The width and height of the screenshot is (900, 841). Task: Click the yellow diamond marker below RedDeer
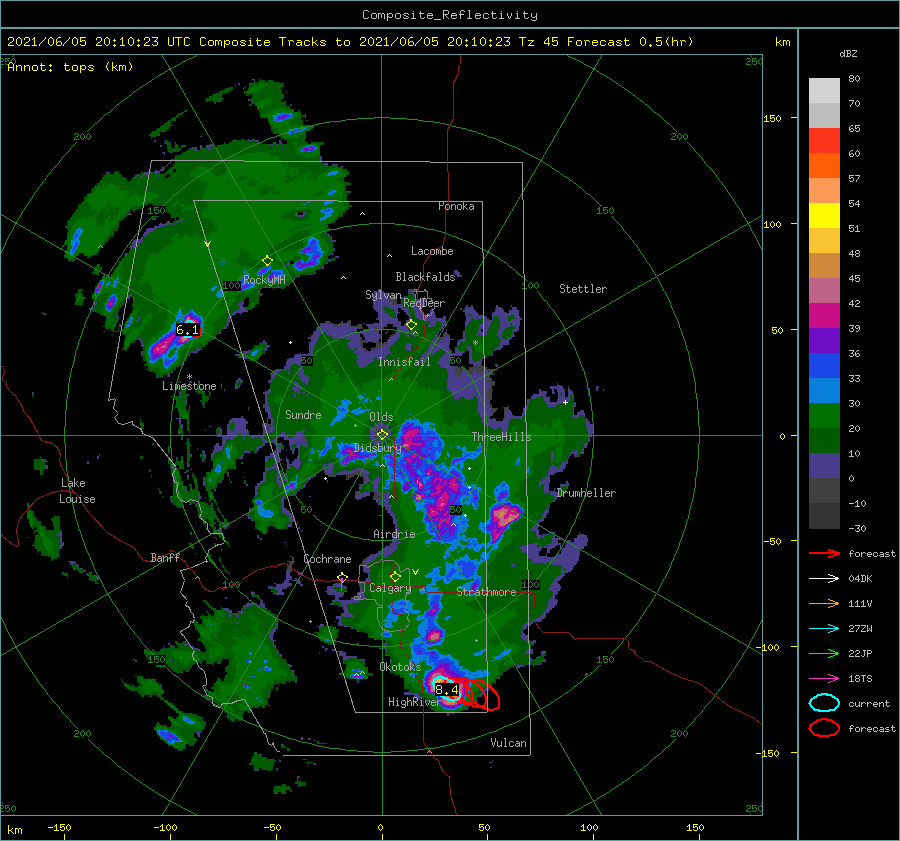click(412, 325)
